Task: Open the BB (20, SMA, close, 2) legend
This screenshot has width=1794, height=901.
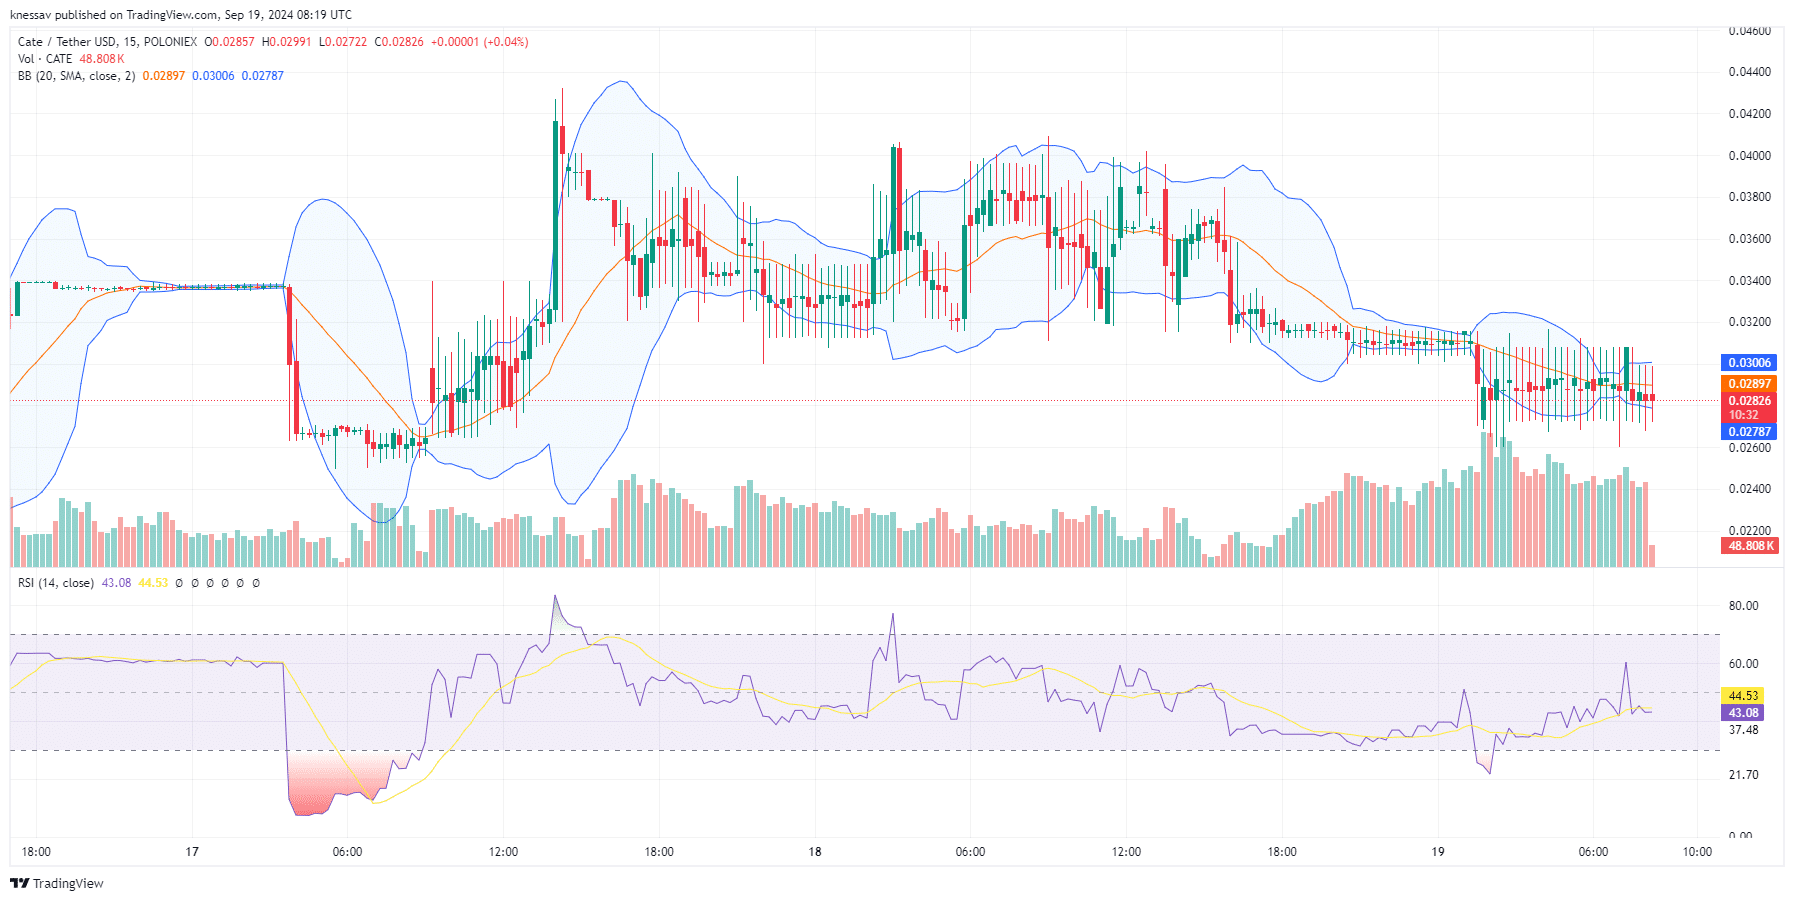Action: coord(76,76)
